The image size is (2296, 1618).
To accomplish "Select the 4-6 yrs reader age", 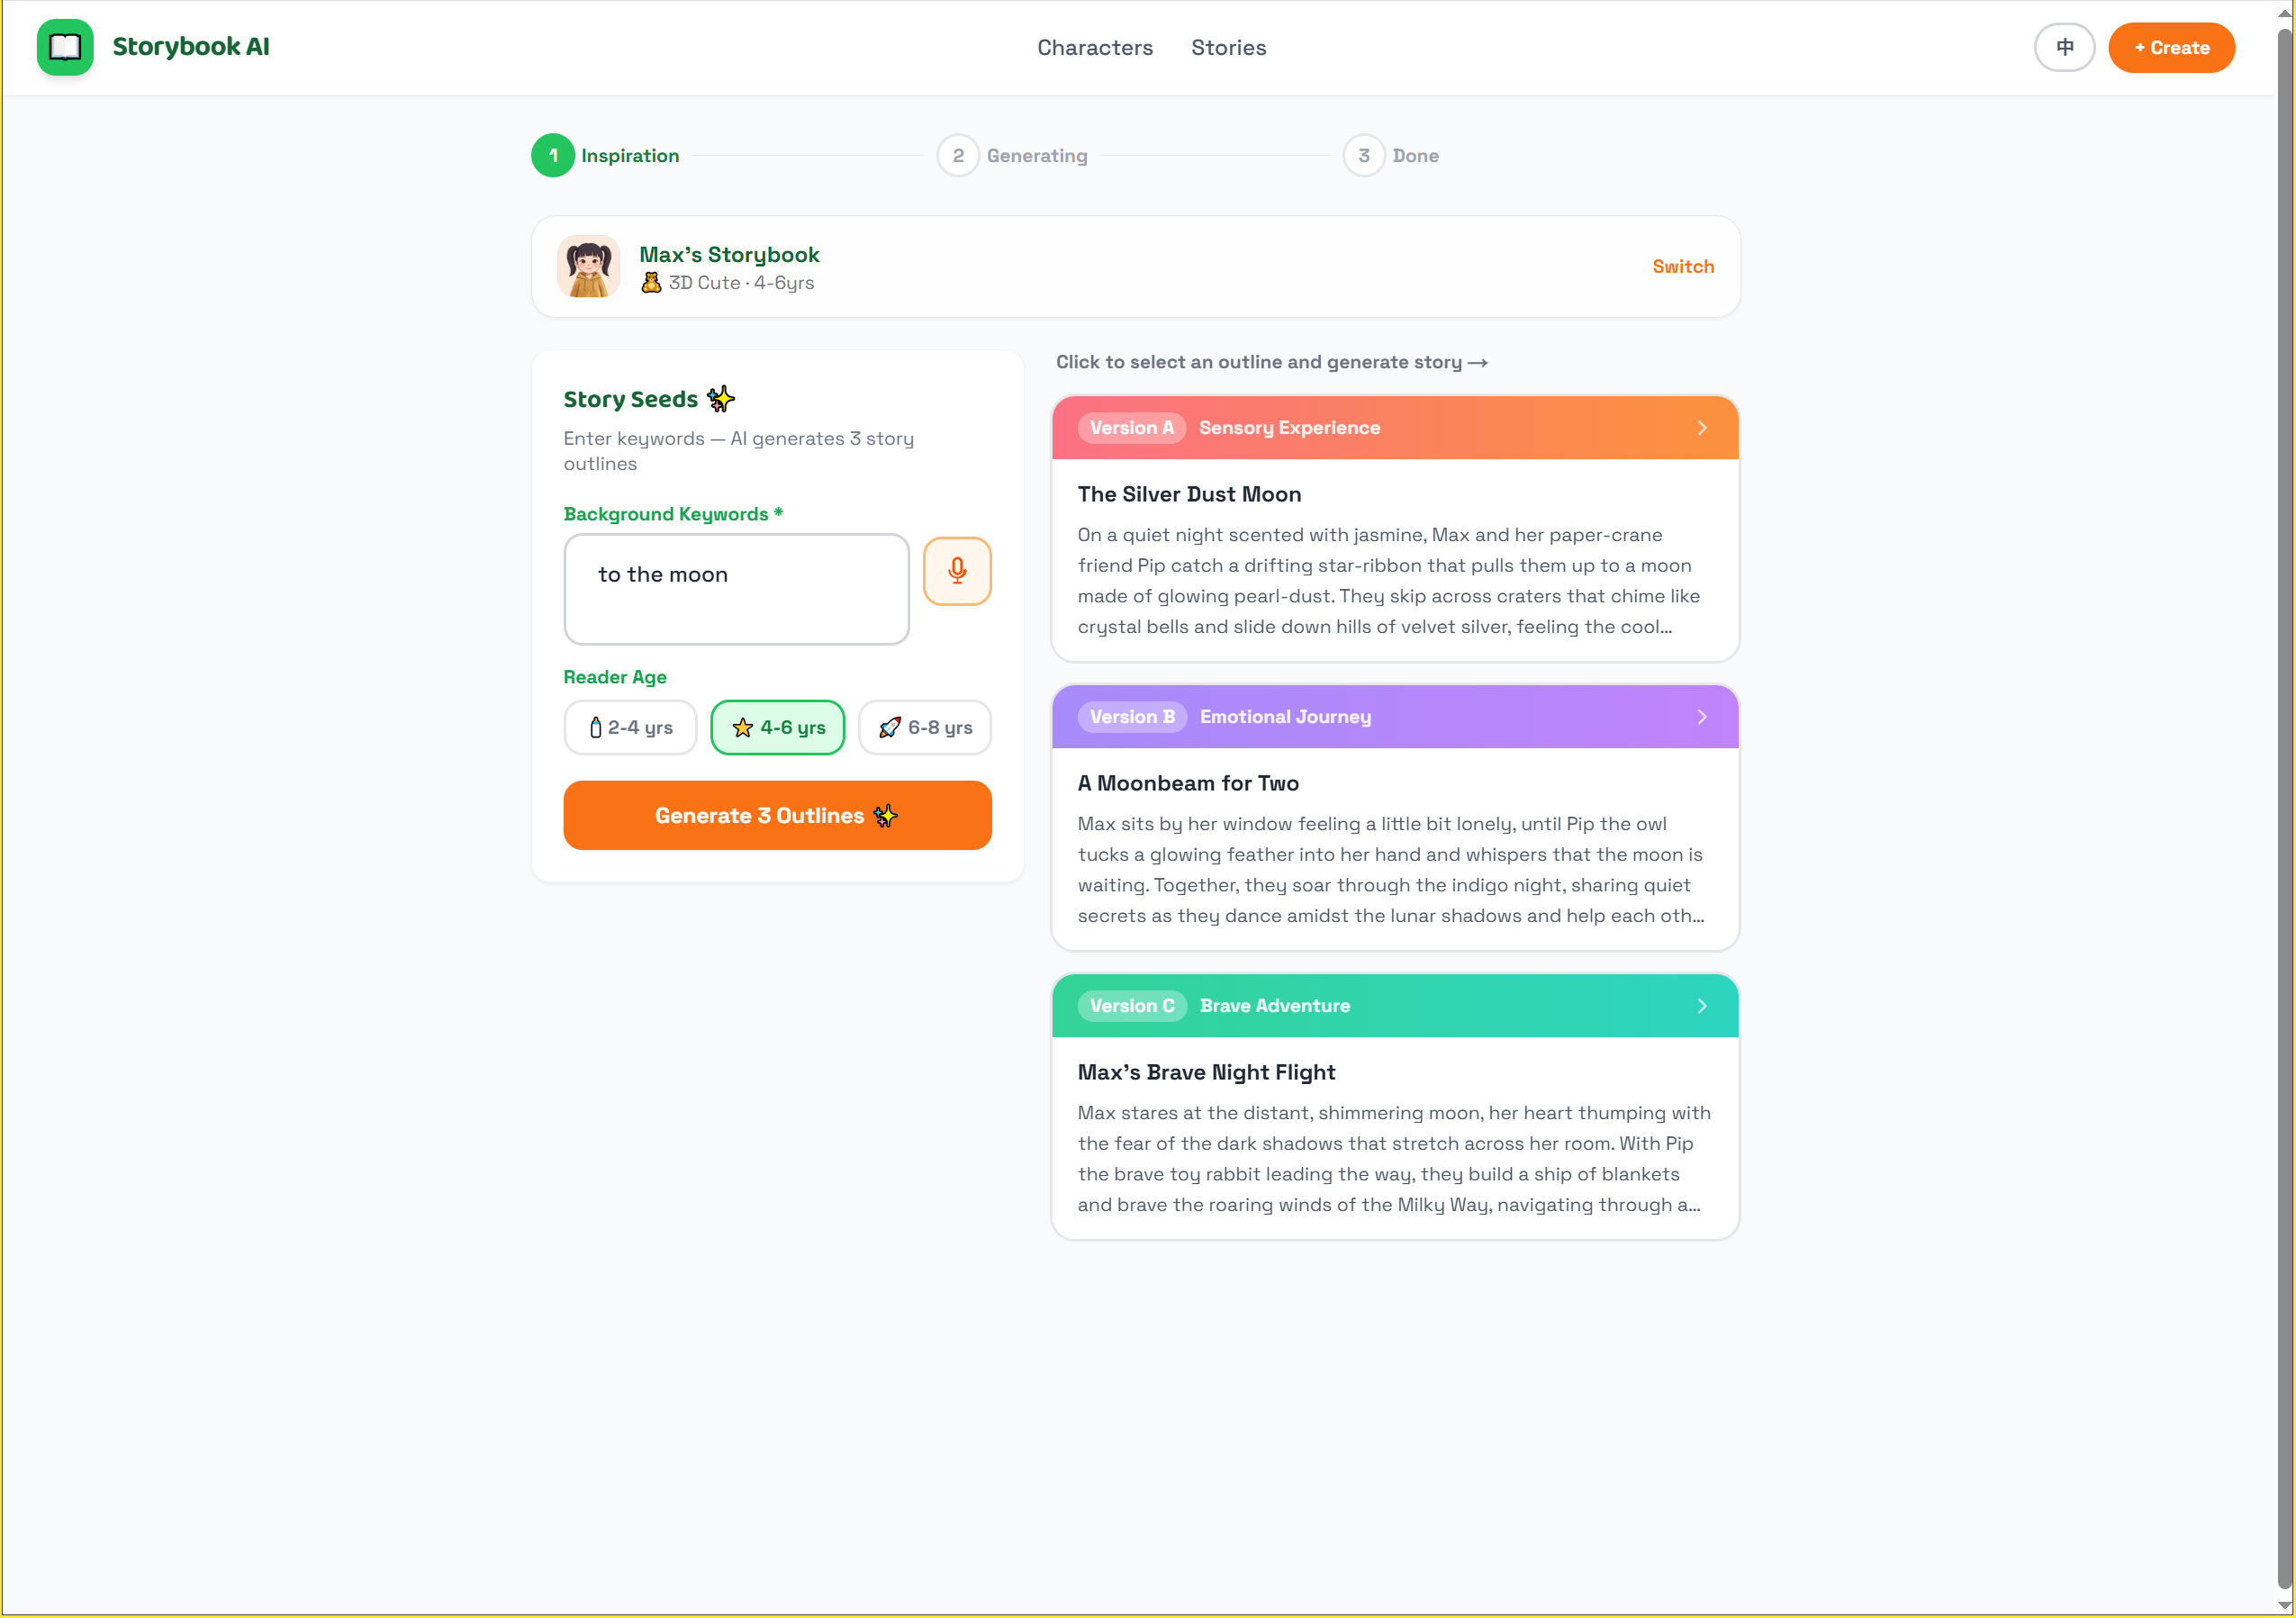I will 777,727.
